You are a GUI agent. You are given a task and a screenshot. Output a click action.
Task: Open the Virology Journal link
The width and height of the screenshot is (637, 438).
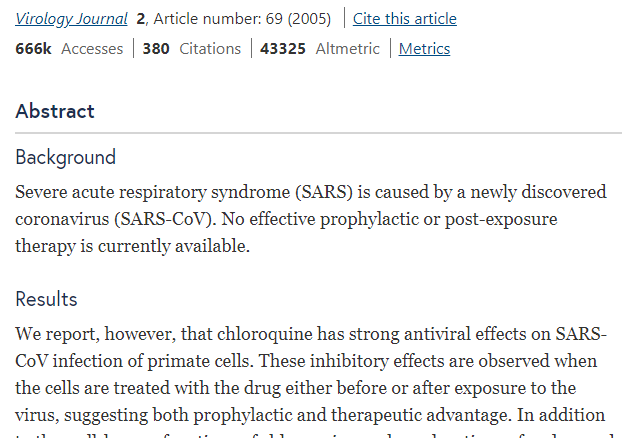[71, 19]
